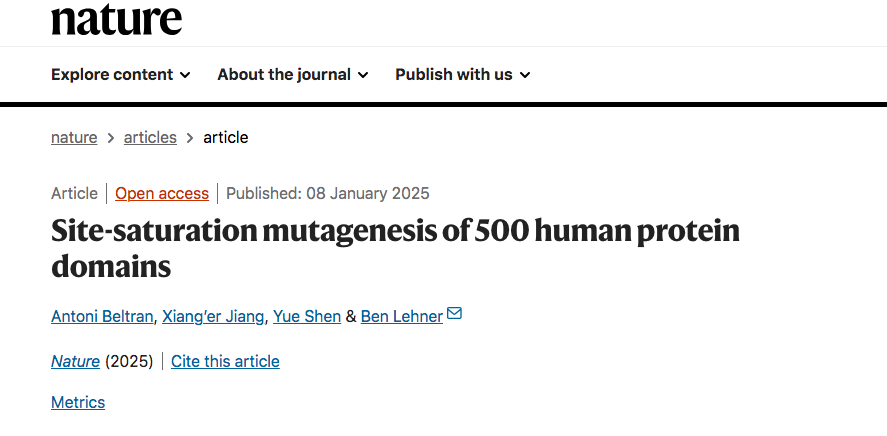Click breadcrumb separator arrow after nature

tap(111, 138)
